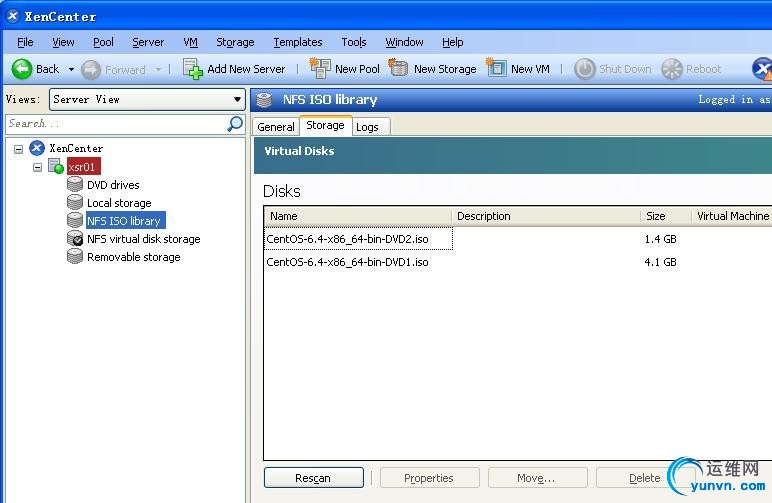Open the Forward history dropdown arrow
Viewport: 772px width, 503px height.
tap(159, 69)
